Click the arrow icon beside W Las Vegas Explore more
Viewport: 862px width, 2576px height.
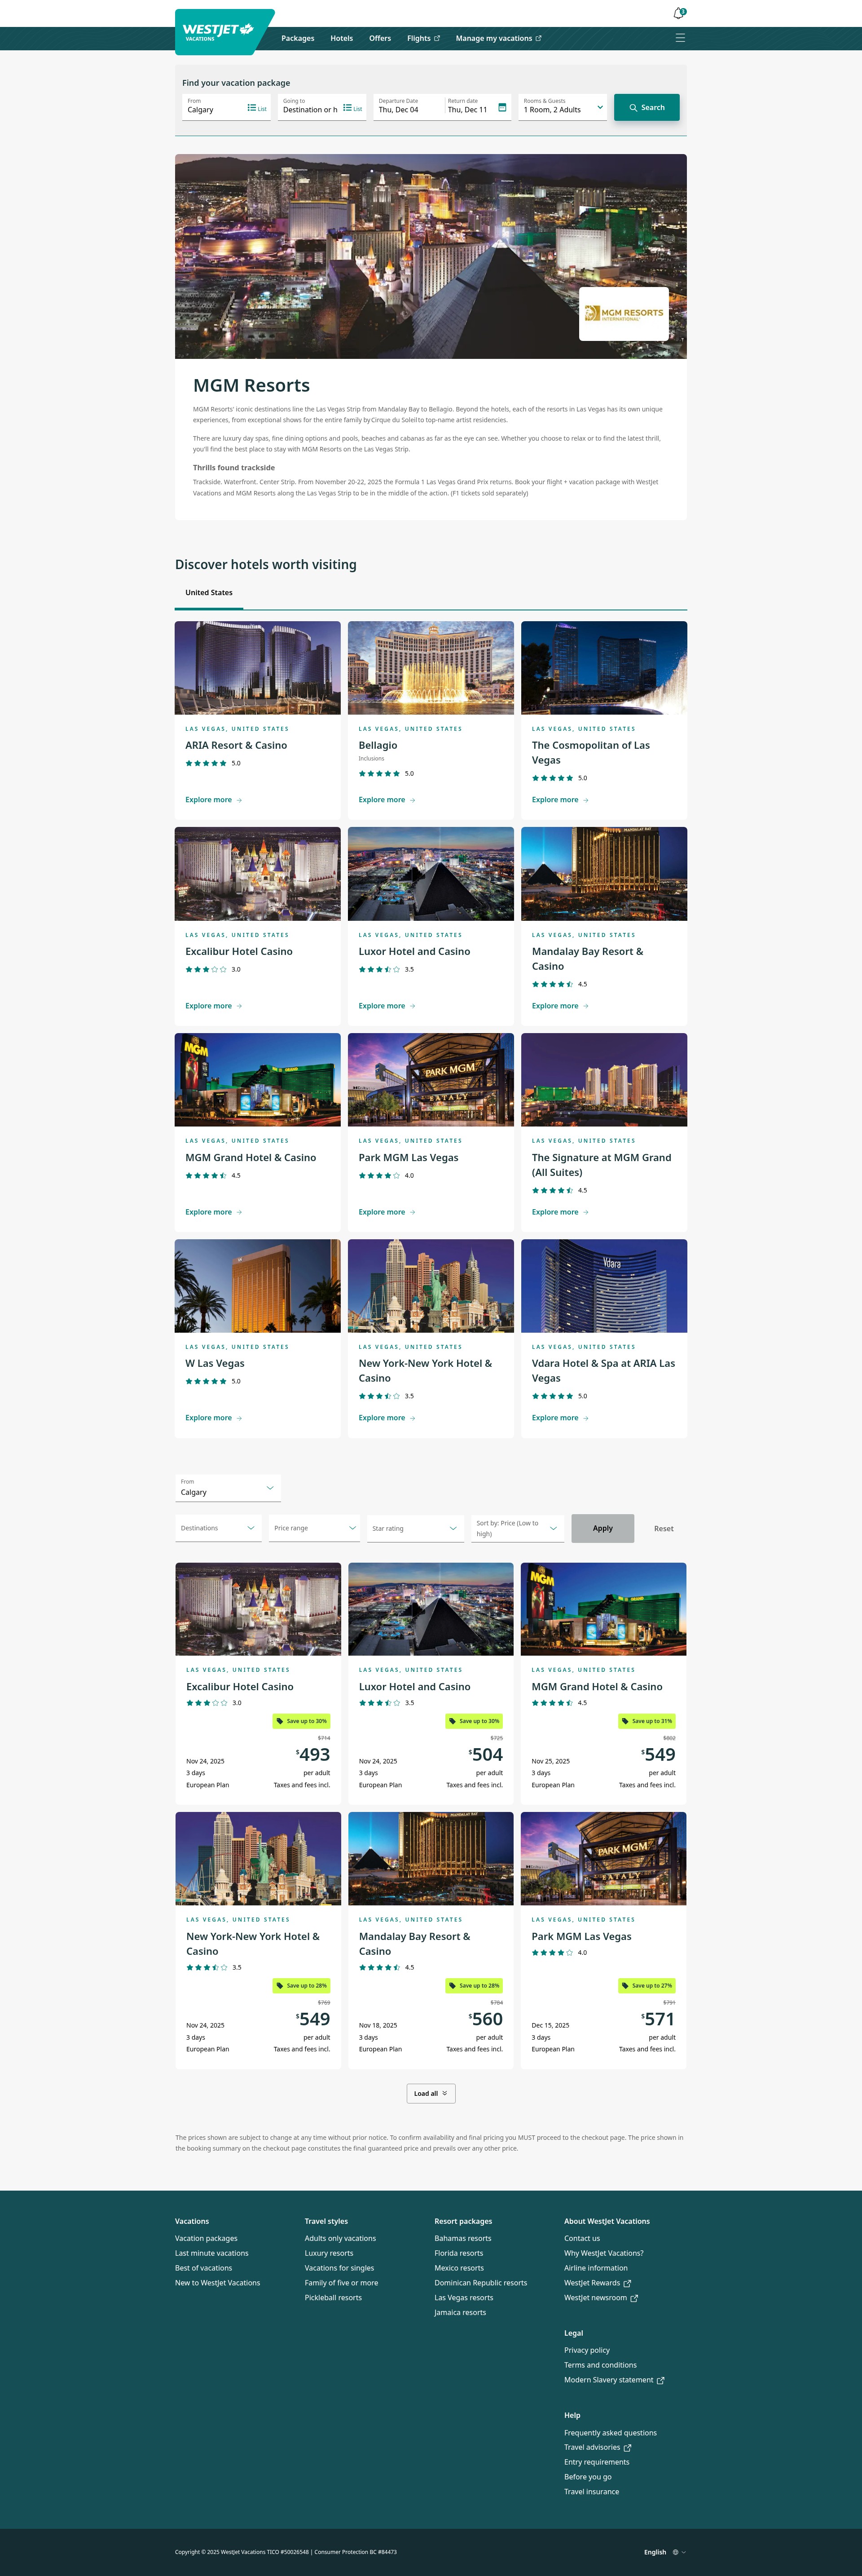(239, 1418)
